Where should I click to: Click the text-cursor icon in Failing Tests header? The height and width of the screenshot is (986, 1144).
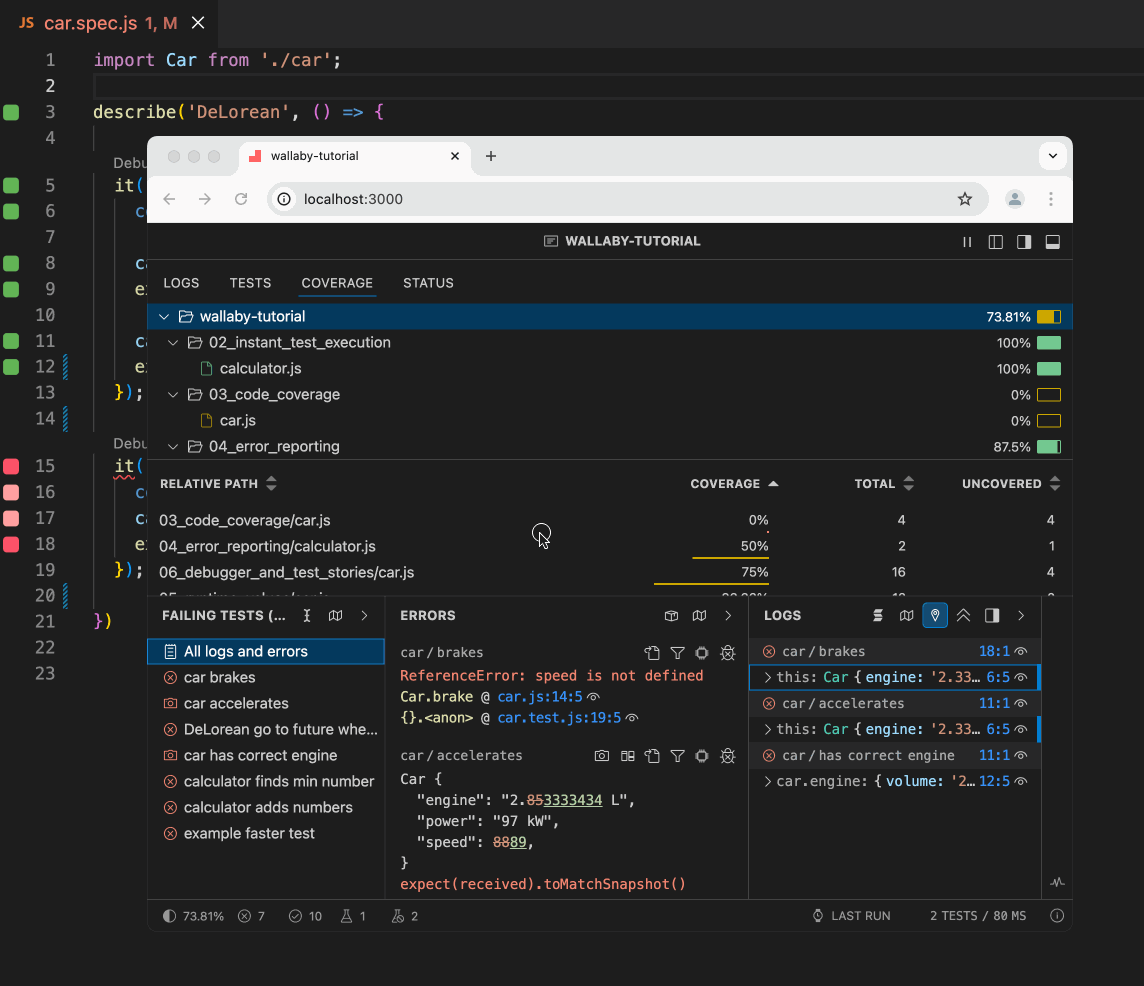click(x=306, y=615)
